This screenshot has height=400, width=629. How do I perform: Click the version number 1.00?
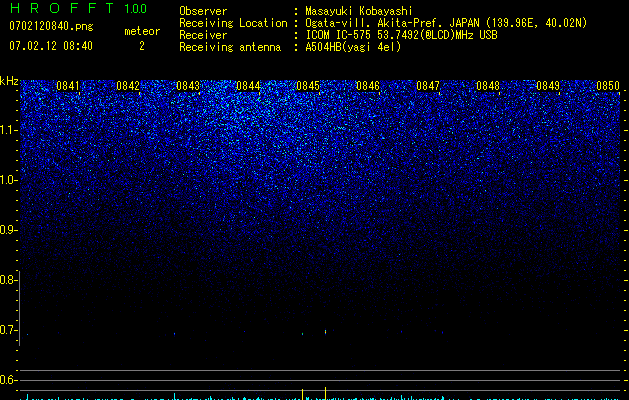pyautogui.click(x=136, y=9)
